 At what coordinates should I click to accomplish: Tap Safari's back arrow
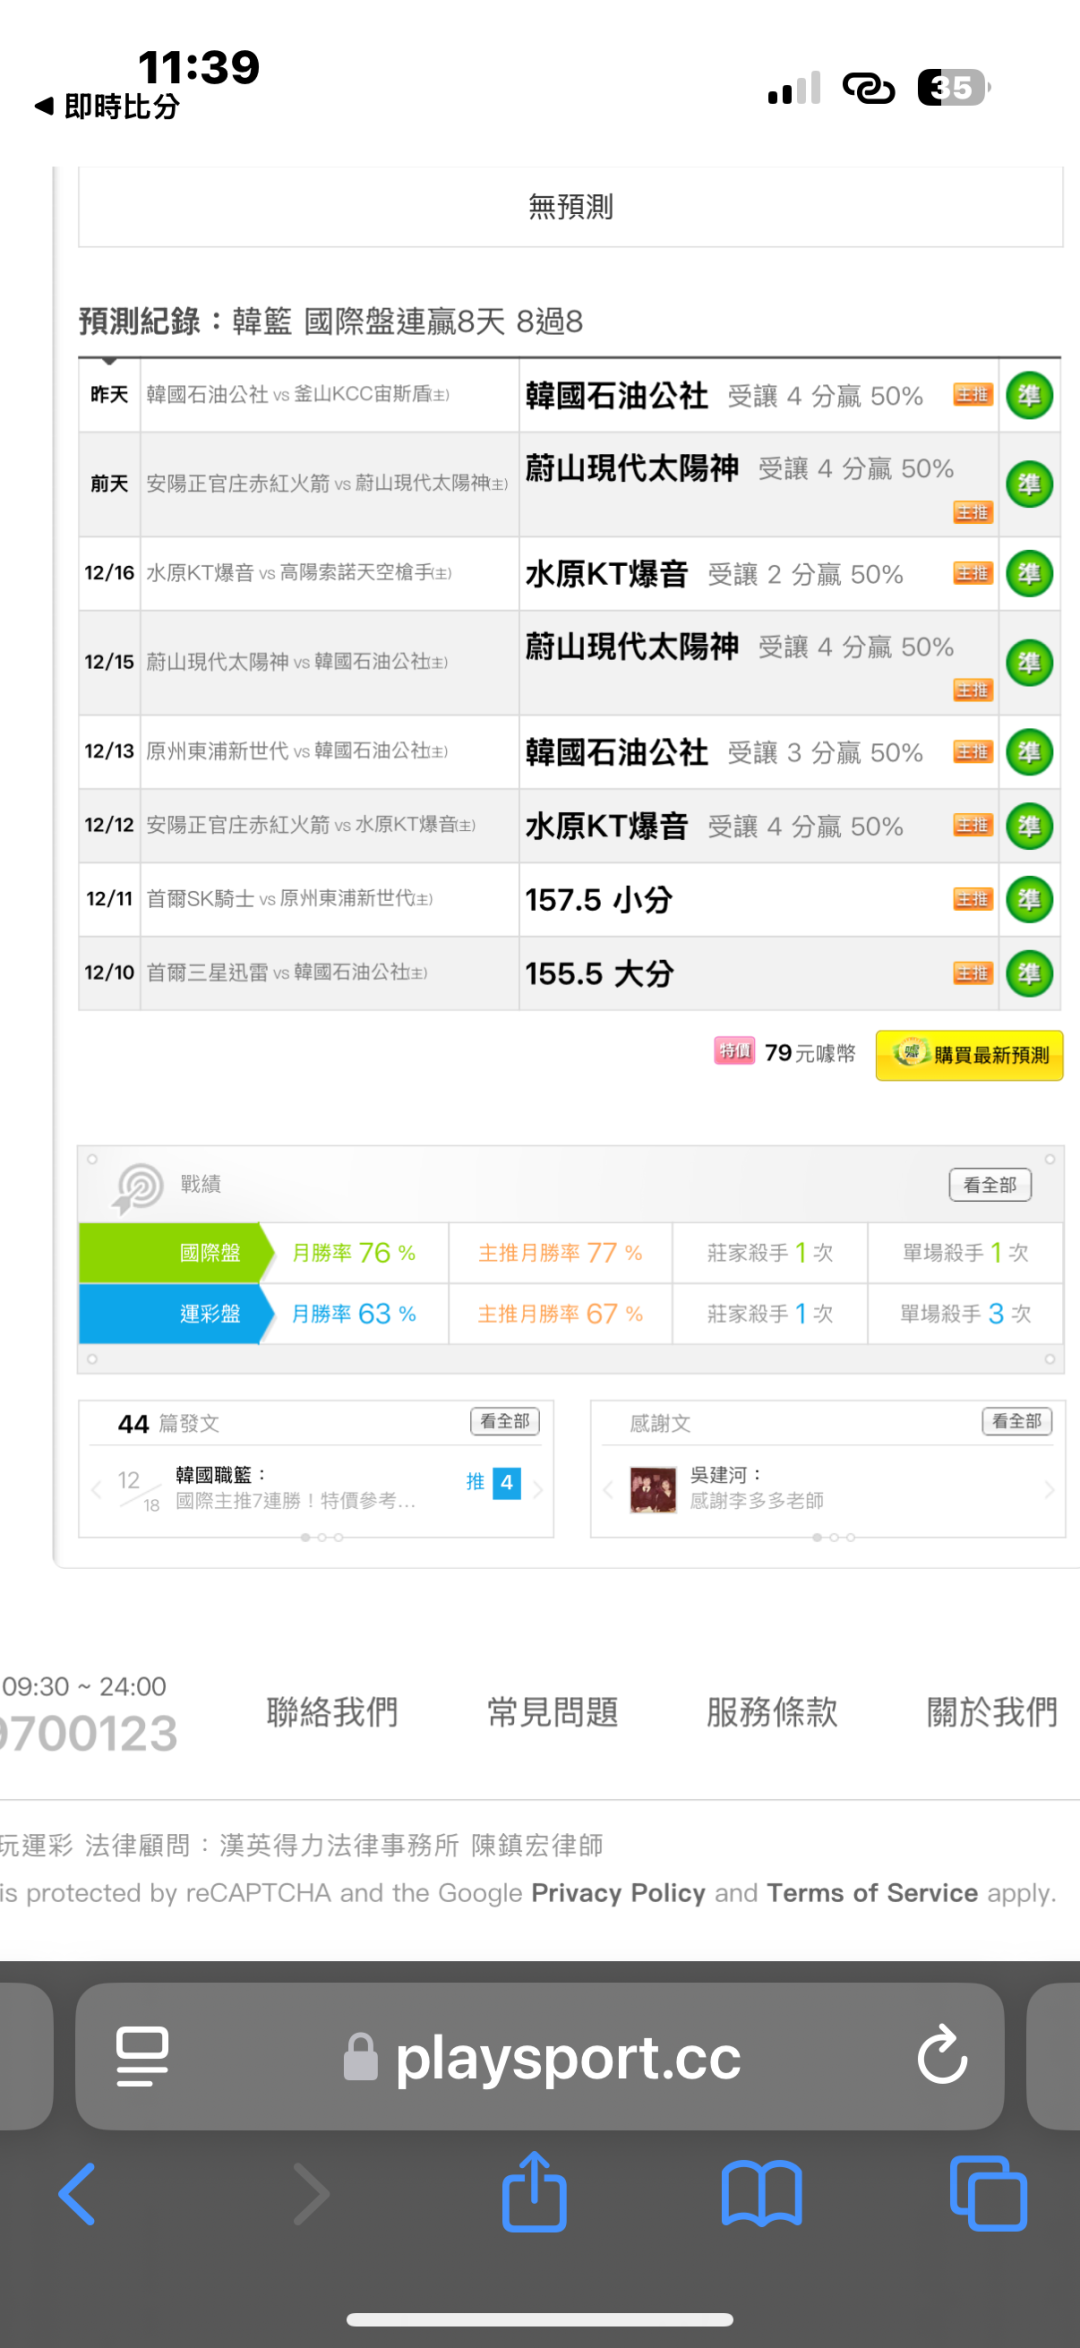[78, 2194]
